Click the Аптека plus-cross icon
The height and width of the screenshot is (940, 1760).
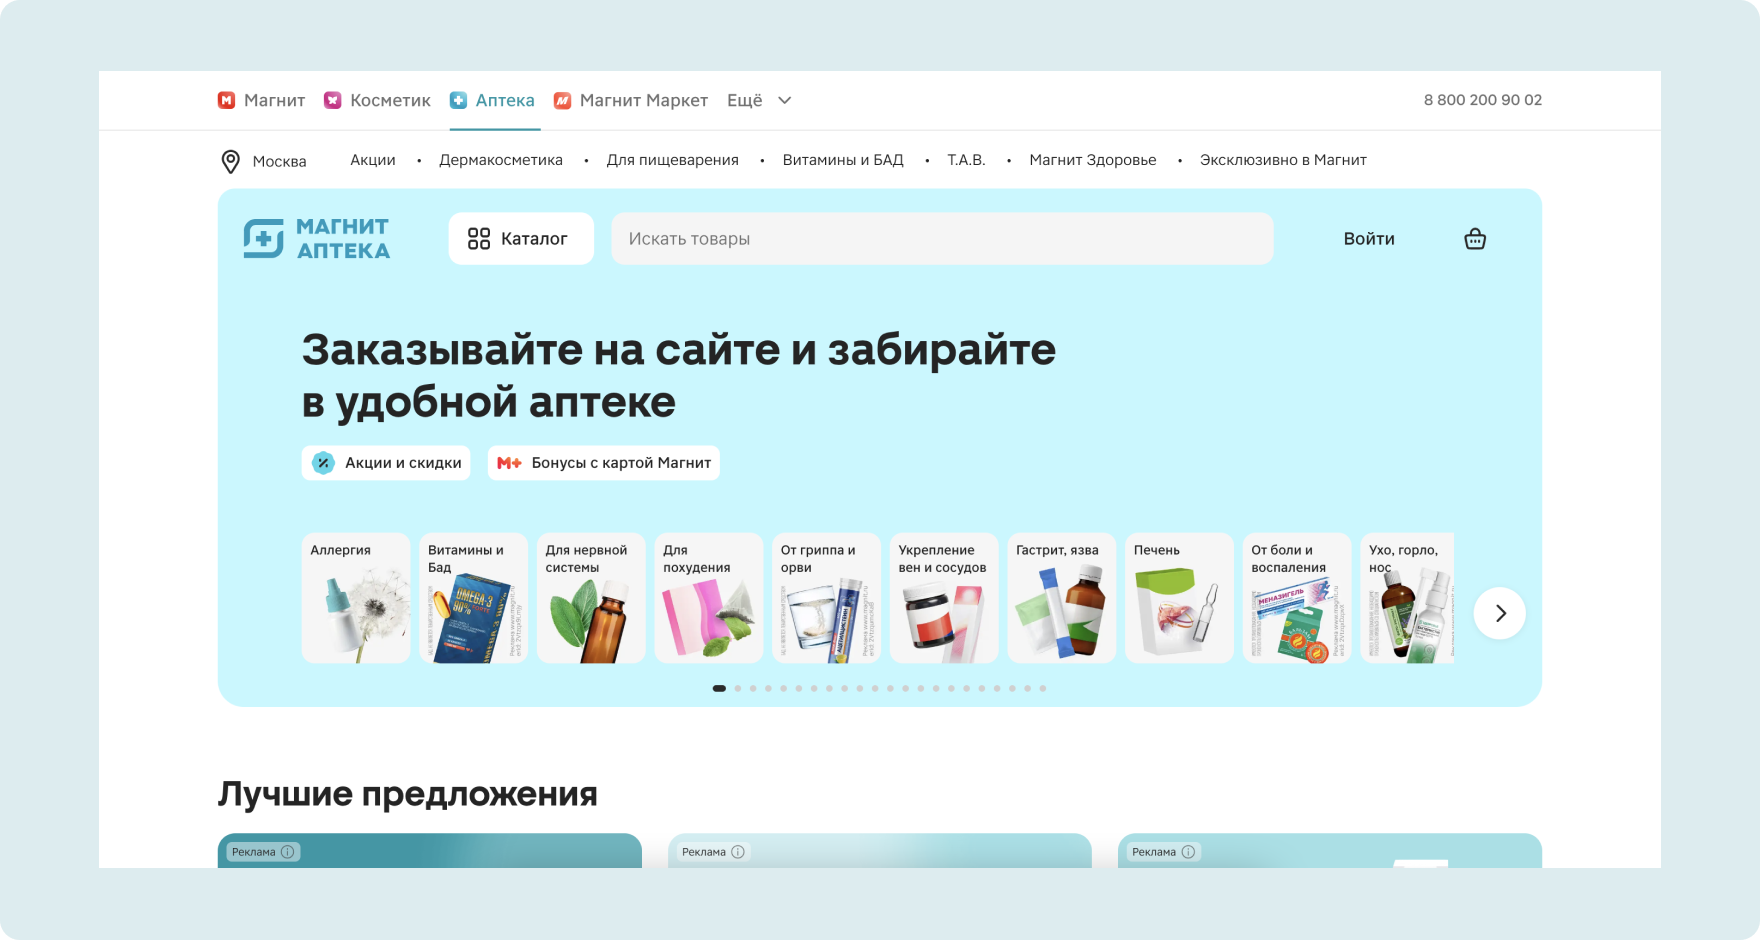click(458, 100)
